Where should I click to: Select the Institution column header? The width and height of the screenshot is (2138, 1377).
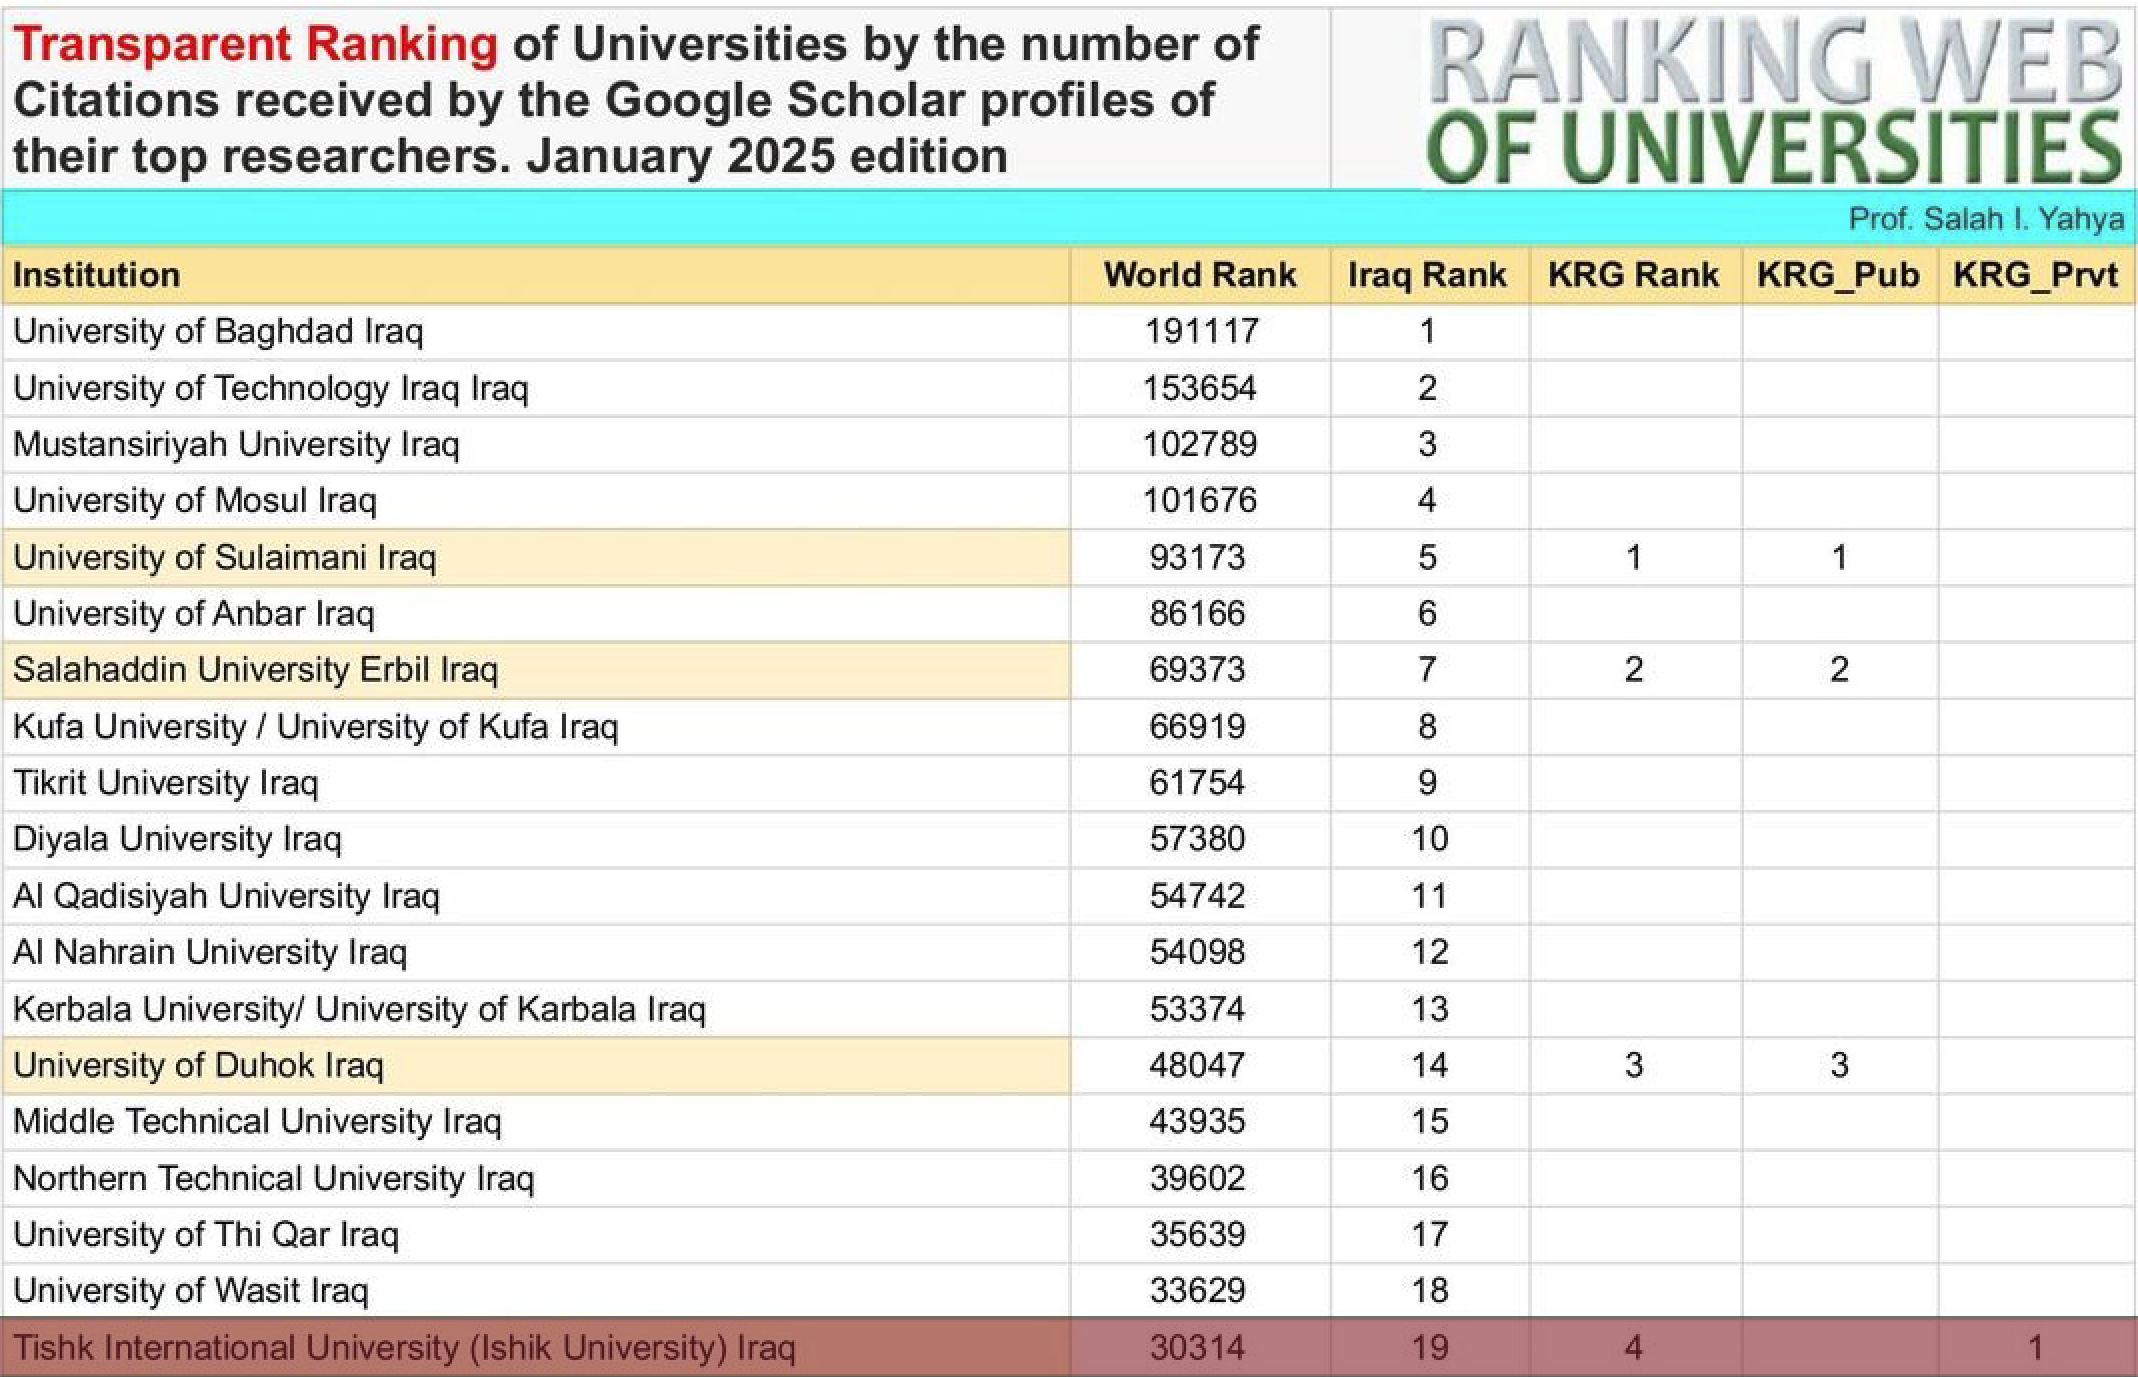point(97,275)
